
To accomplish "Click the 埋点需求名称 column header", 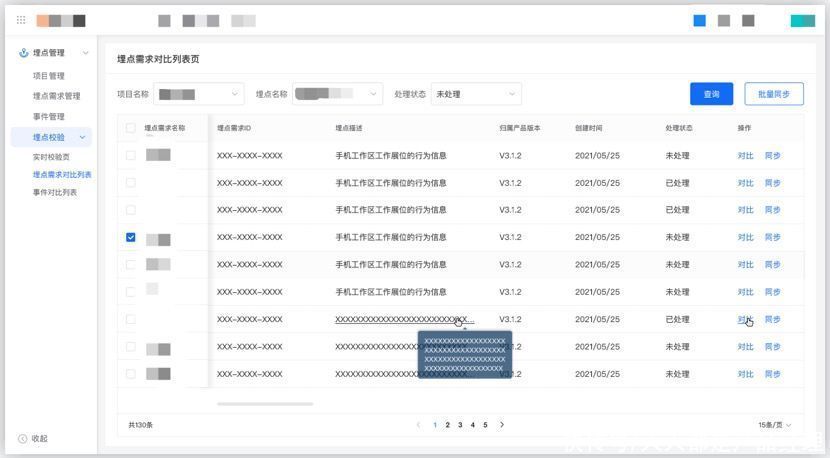I will pos(165,128).
